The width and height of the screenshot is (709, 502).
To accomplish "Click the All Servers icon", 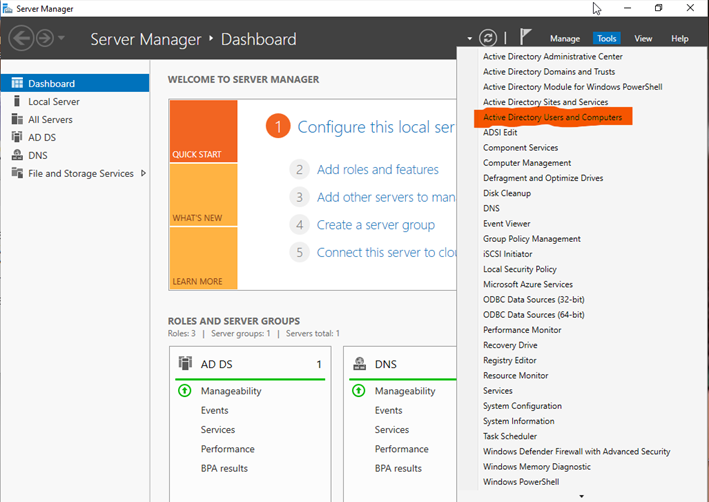I will [x=17, y=119].
